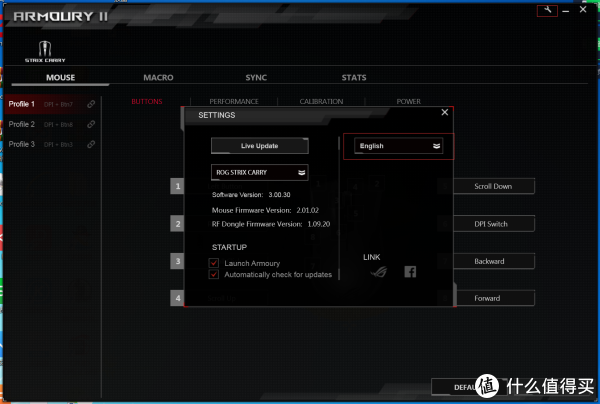Open the PERFORMANCE sub-tab
Viewport: 600px width, 404px height.
234,101
